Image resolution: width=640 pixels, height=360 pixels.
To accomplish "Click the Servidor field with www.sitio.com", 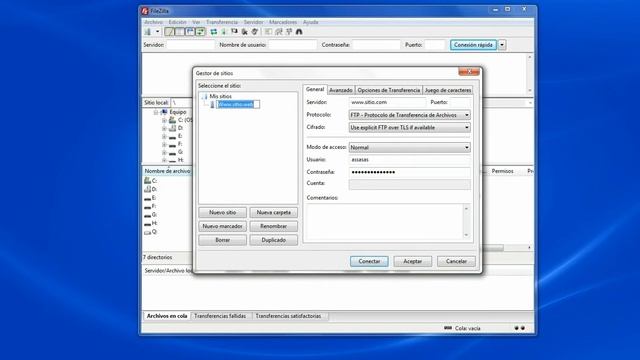I will [387, 102].
